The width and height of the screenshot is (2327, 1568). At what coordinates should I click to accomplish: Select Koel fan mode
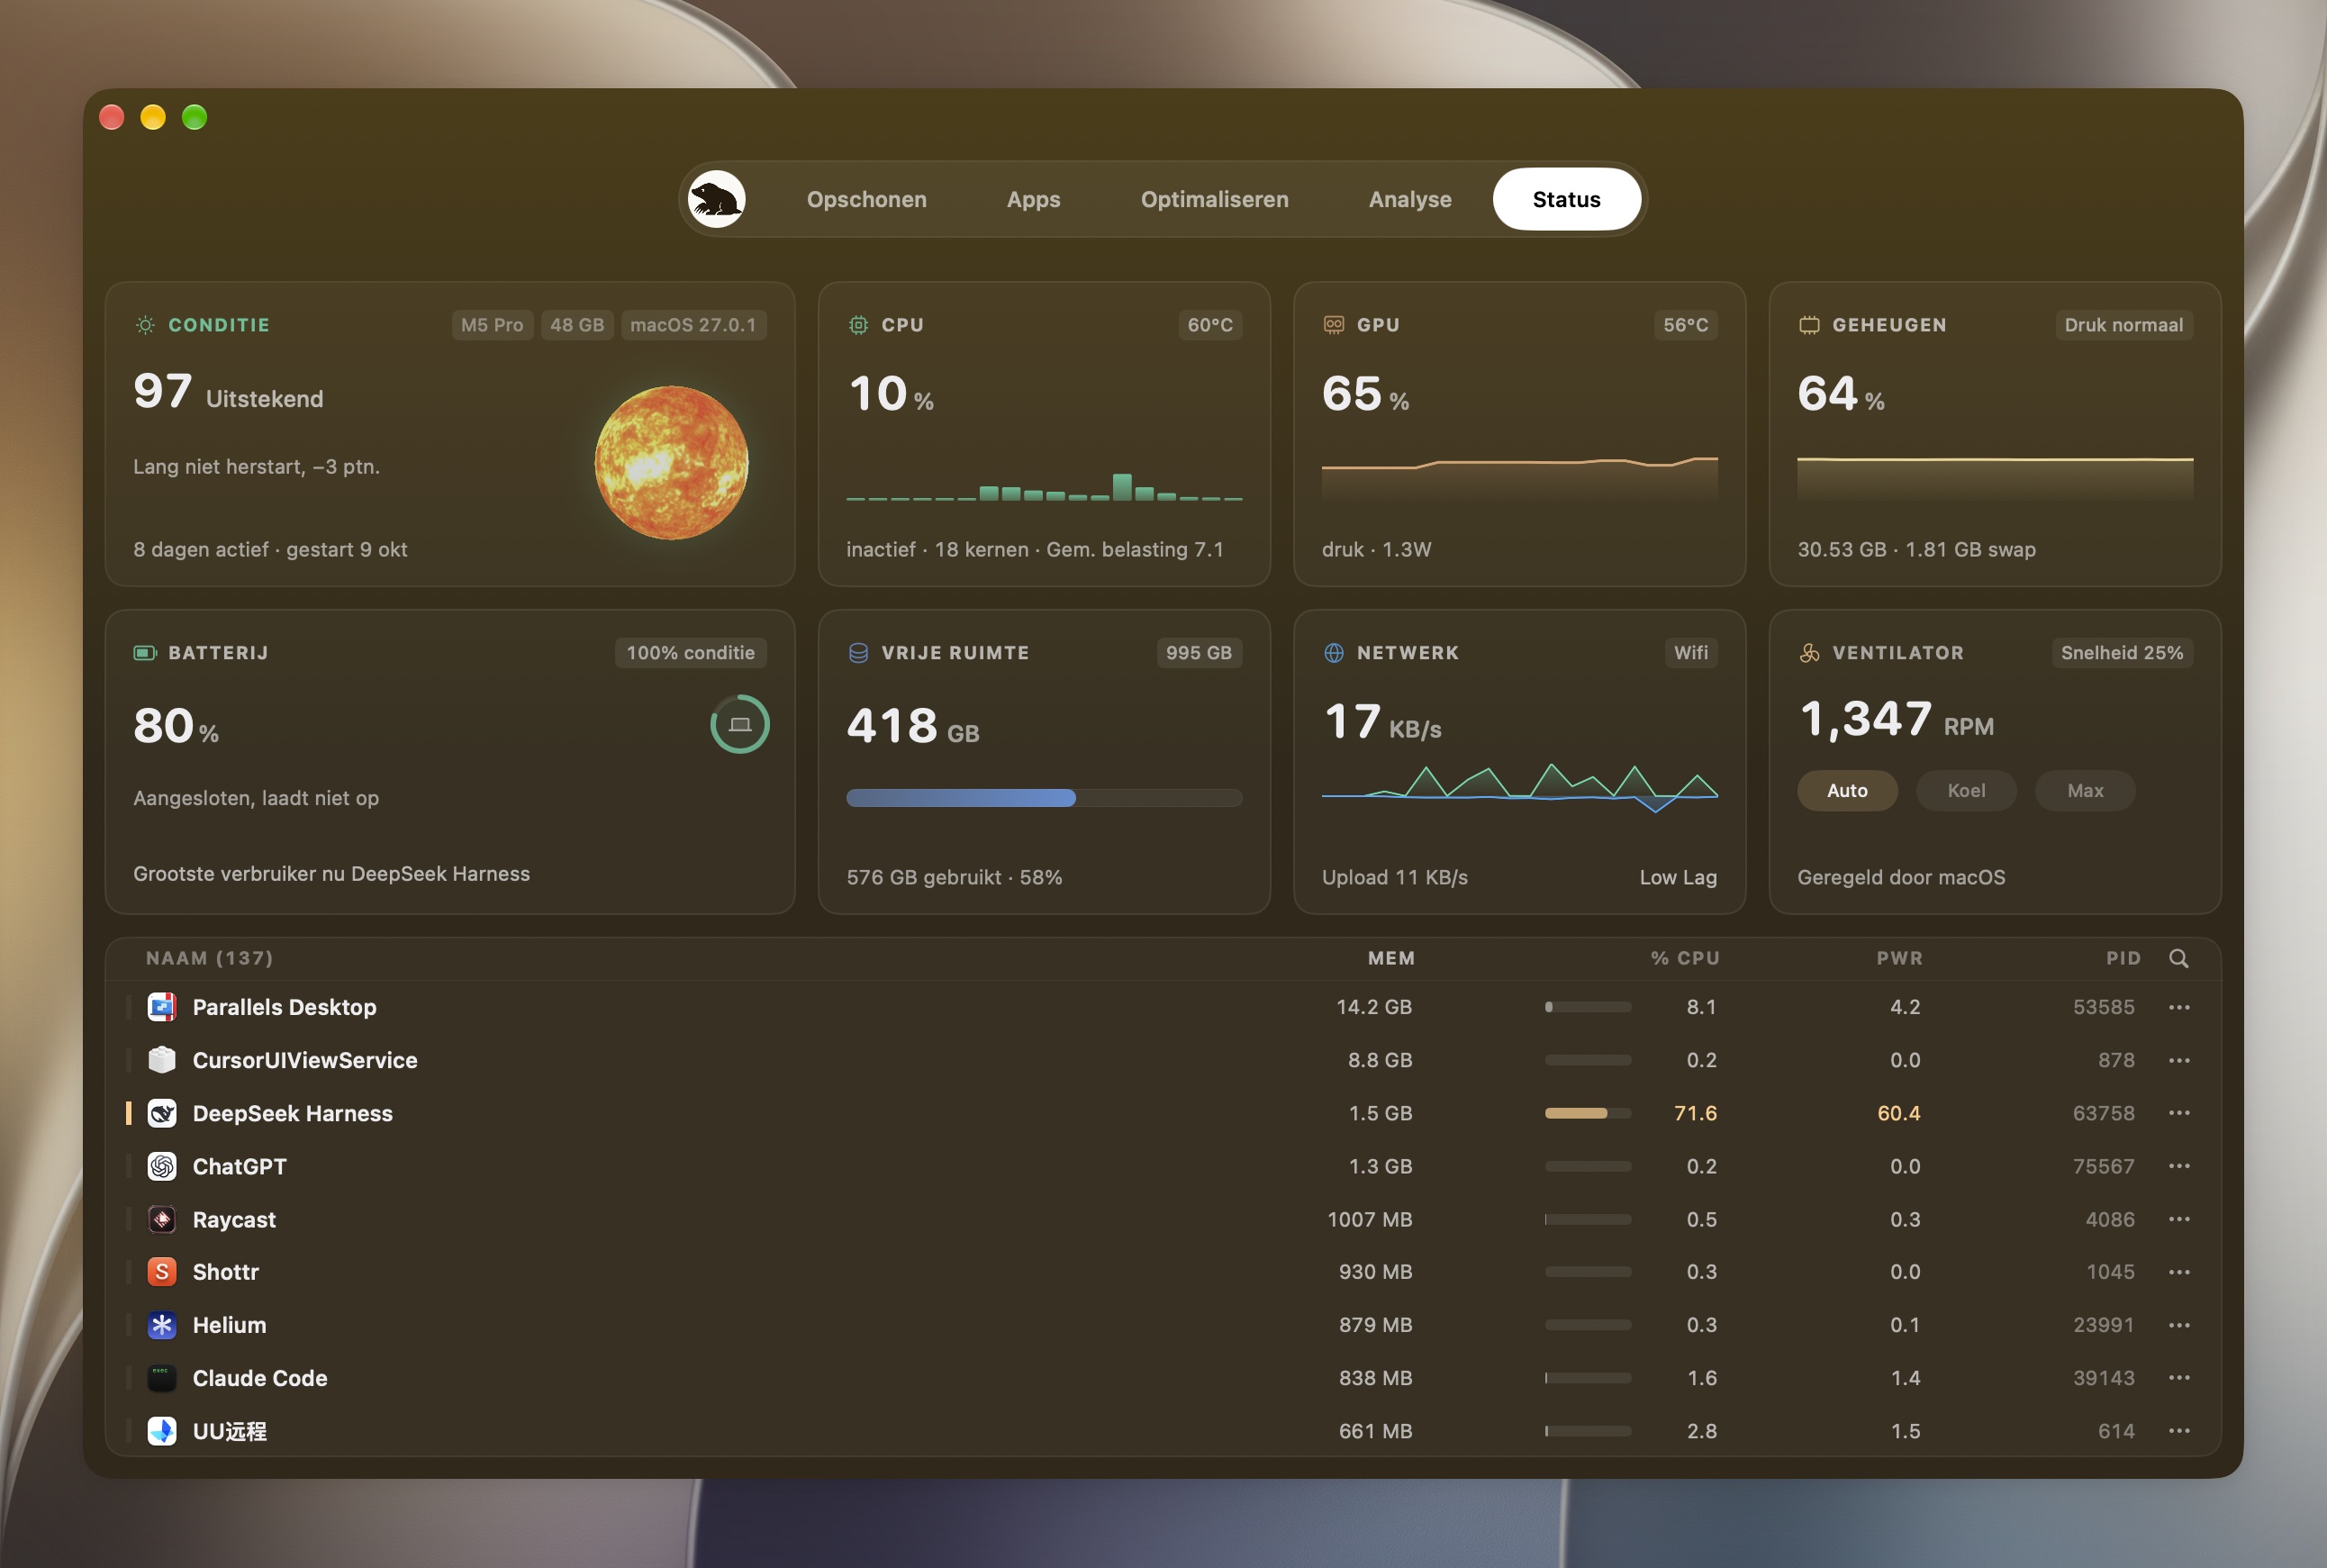coord(1966,790)
